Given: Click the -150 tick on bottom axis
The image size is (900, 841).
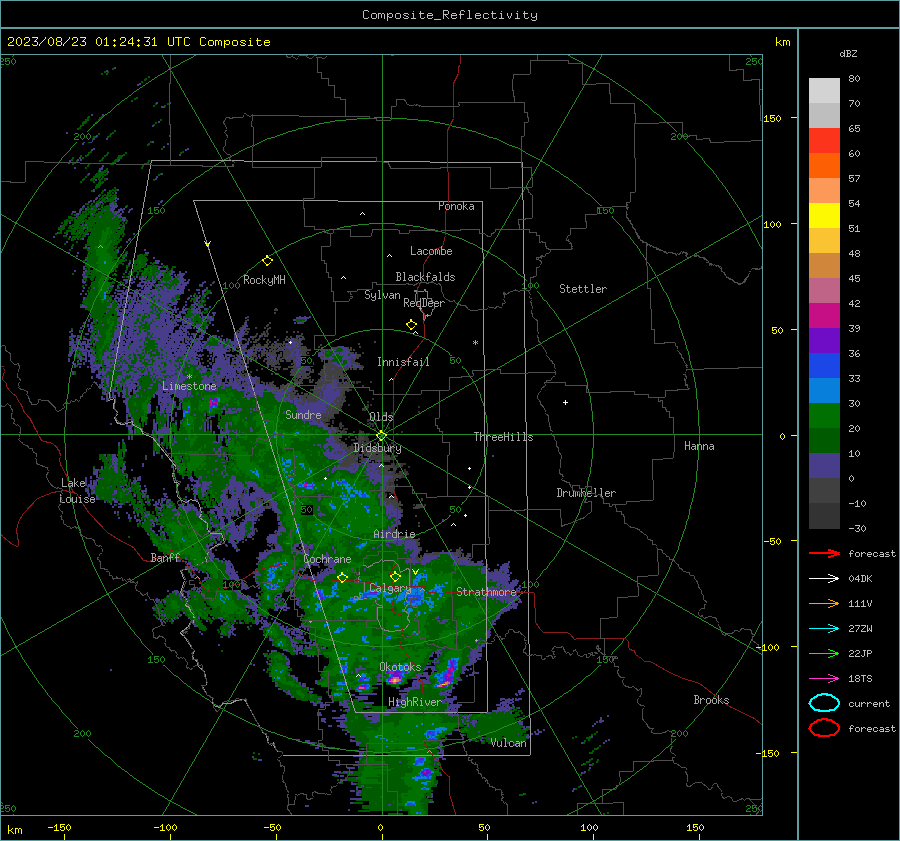Looking at the screenshot, I should tap(59, 827).
